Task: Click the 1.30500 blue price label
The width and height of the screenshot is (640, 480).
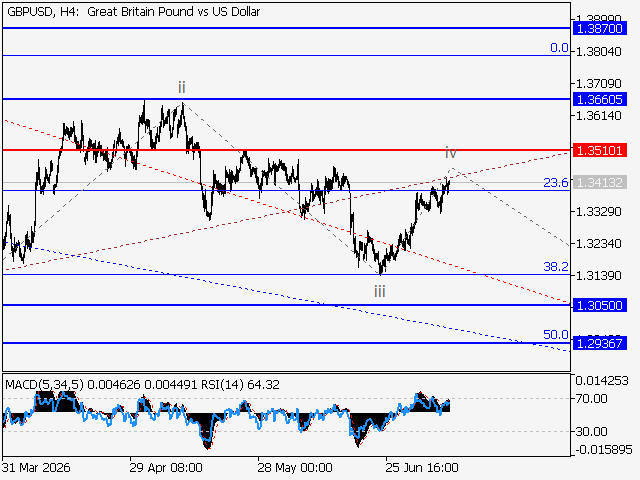Action: [x=599, y=305]
